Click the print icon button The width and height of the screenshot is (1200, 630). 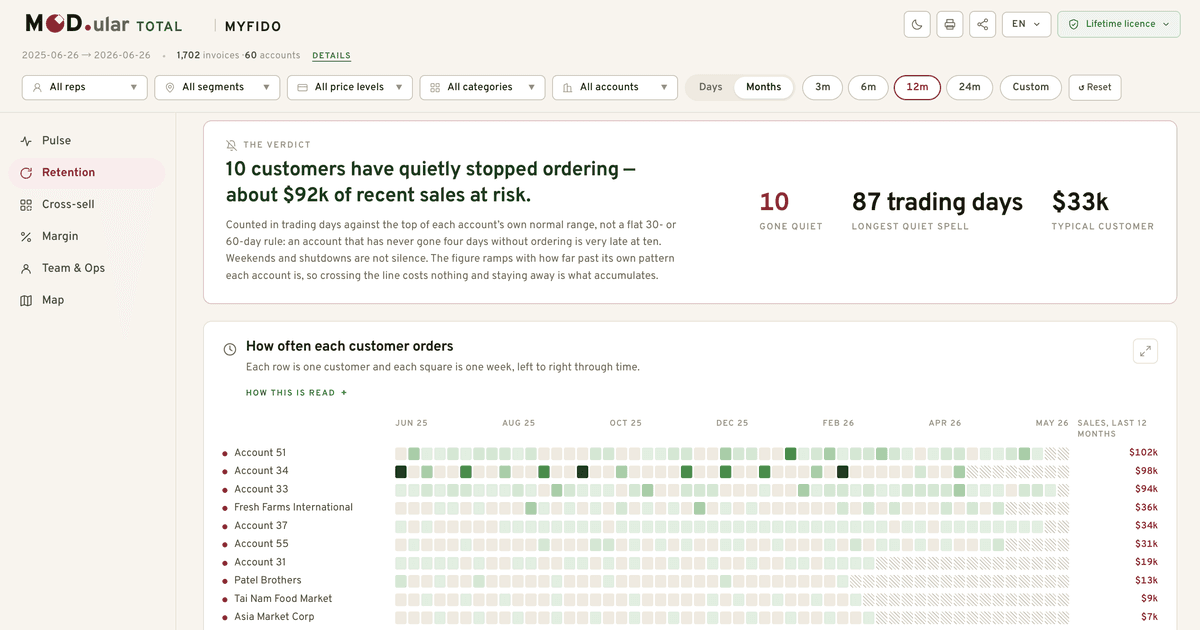pos(950,24)
